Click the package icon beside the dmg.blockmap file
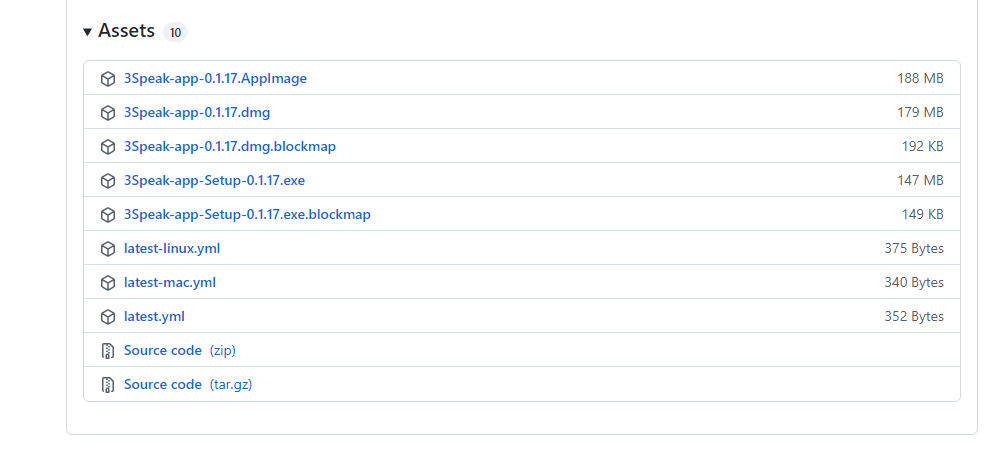 (108, 147)
